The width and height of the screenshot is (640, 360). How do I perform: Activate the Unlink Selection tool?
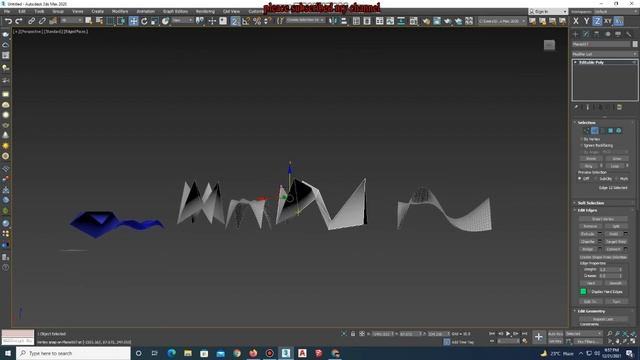pyautogui.click(x=42, y=21)
